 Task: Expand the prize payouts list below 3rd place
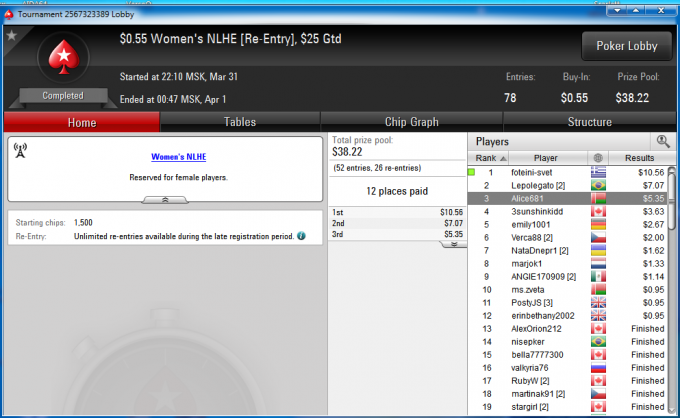(x=454, y=244)
